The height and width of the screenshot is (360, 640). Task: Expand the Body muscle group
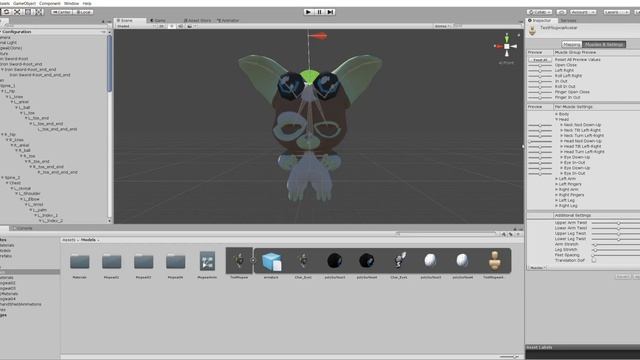tap(556, 114)
